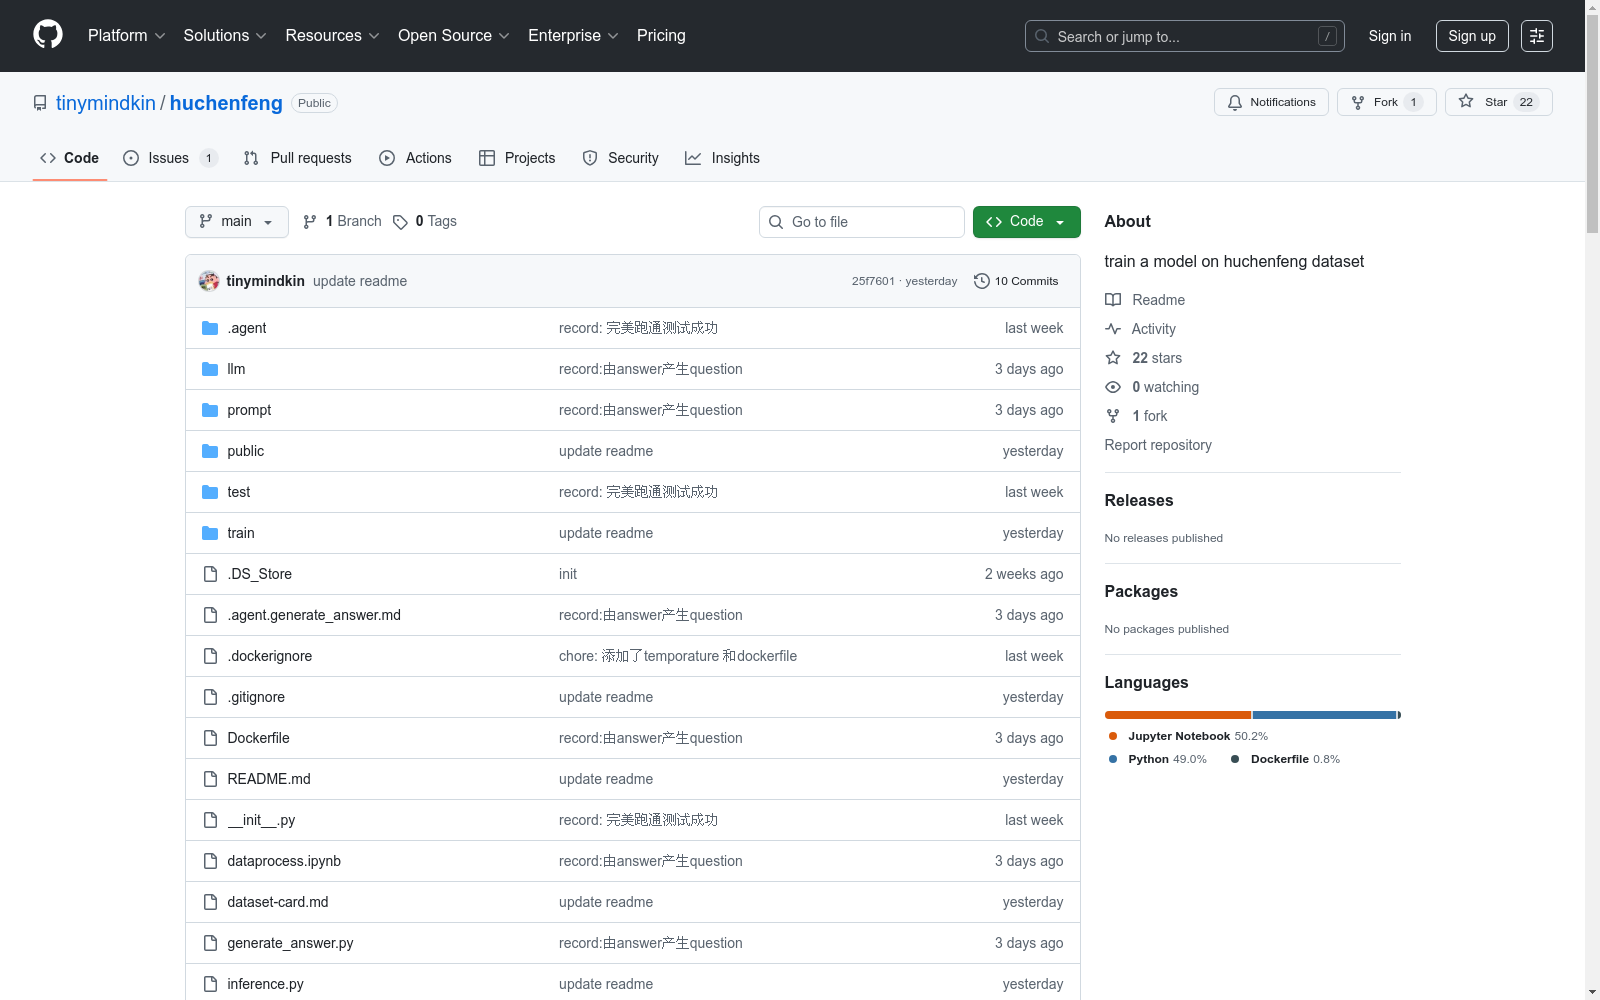Click the eye icon beside 0 watching
The height and width of the screenshot is (1000, 1600).
(1113, 387)
